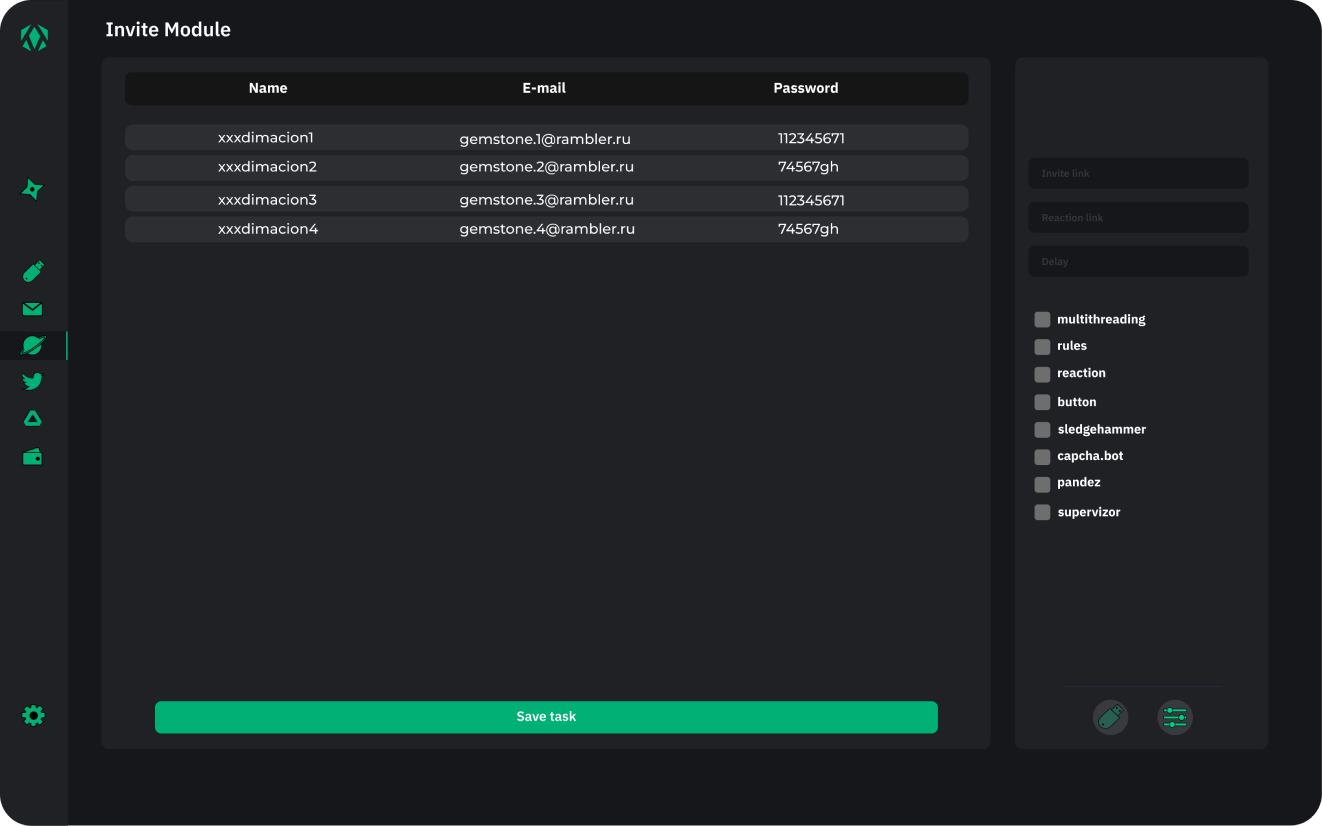Click the sliders adjustment icon button
The image size is (1322, 826).
point(1175,717)
